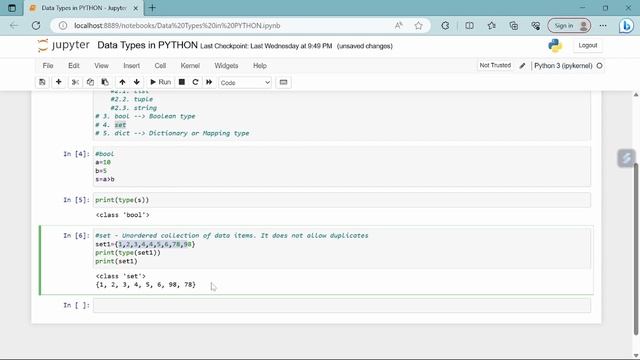
Task: Copy selected cells icon
Action: point(90,82)
